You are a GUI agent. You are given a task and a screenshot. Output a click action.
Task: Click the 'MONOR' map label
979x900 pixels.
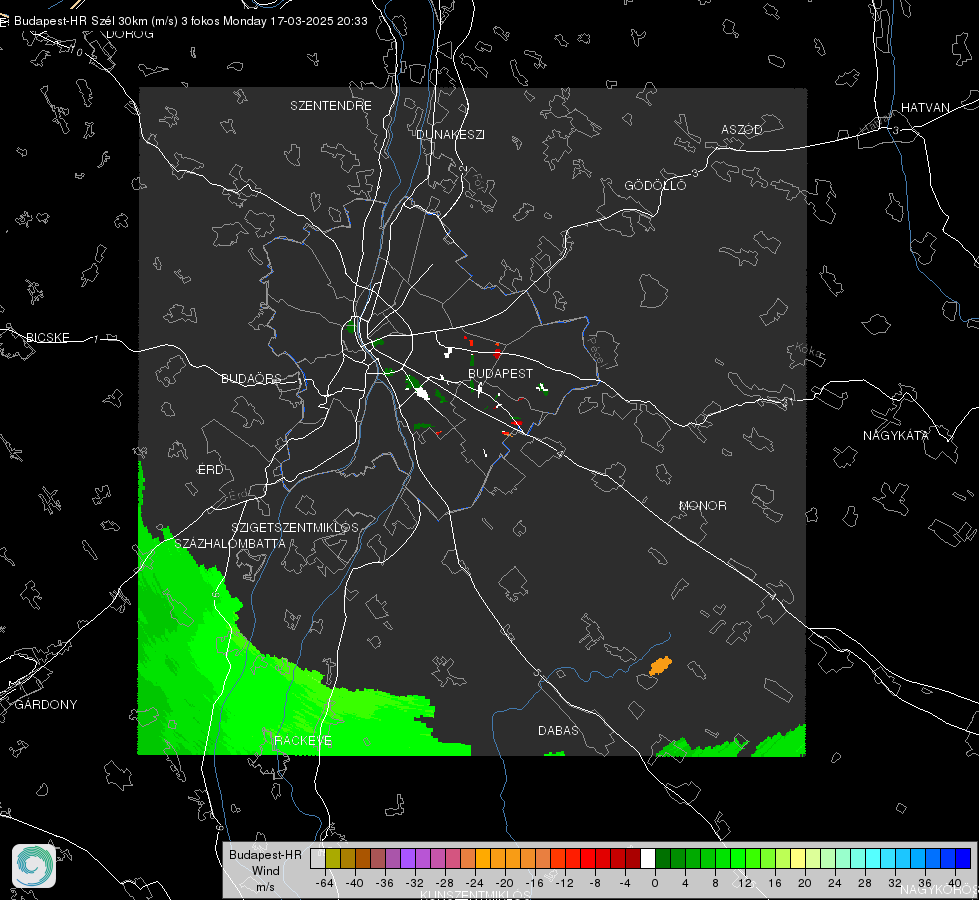click(703, 505)
